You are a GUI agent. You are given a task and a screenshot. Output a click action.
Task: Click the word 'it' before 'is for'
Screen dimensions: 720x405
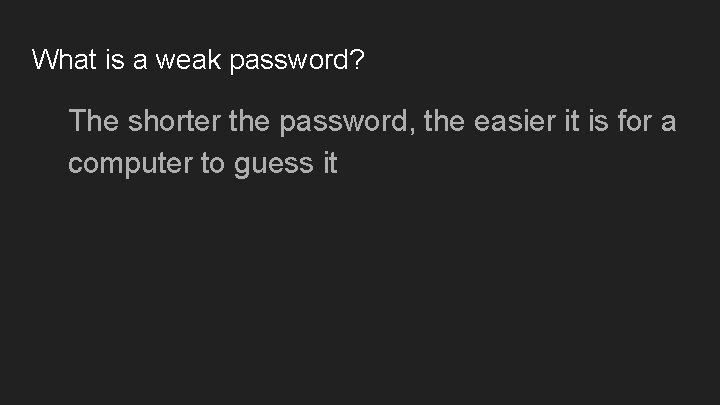click(x=572, y=120)
